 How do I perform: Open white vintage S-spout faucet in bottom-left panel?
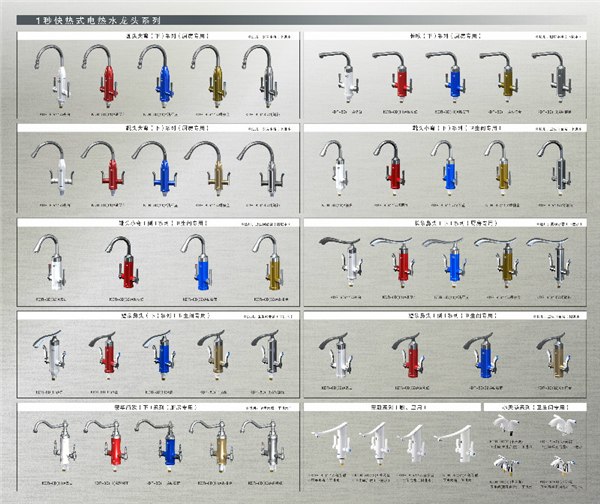[x=56, y=446]
